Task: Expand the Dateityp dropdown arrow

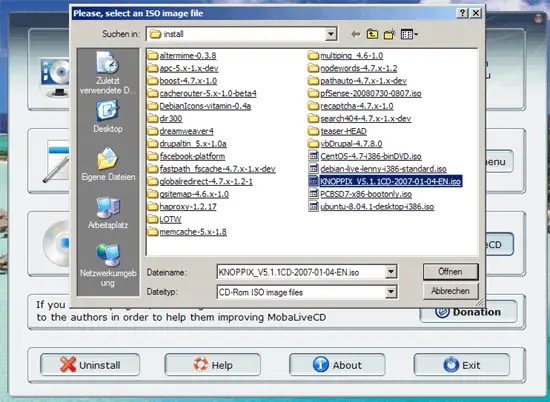Action: coord(391,292)
